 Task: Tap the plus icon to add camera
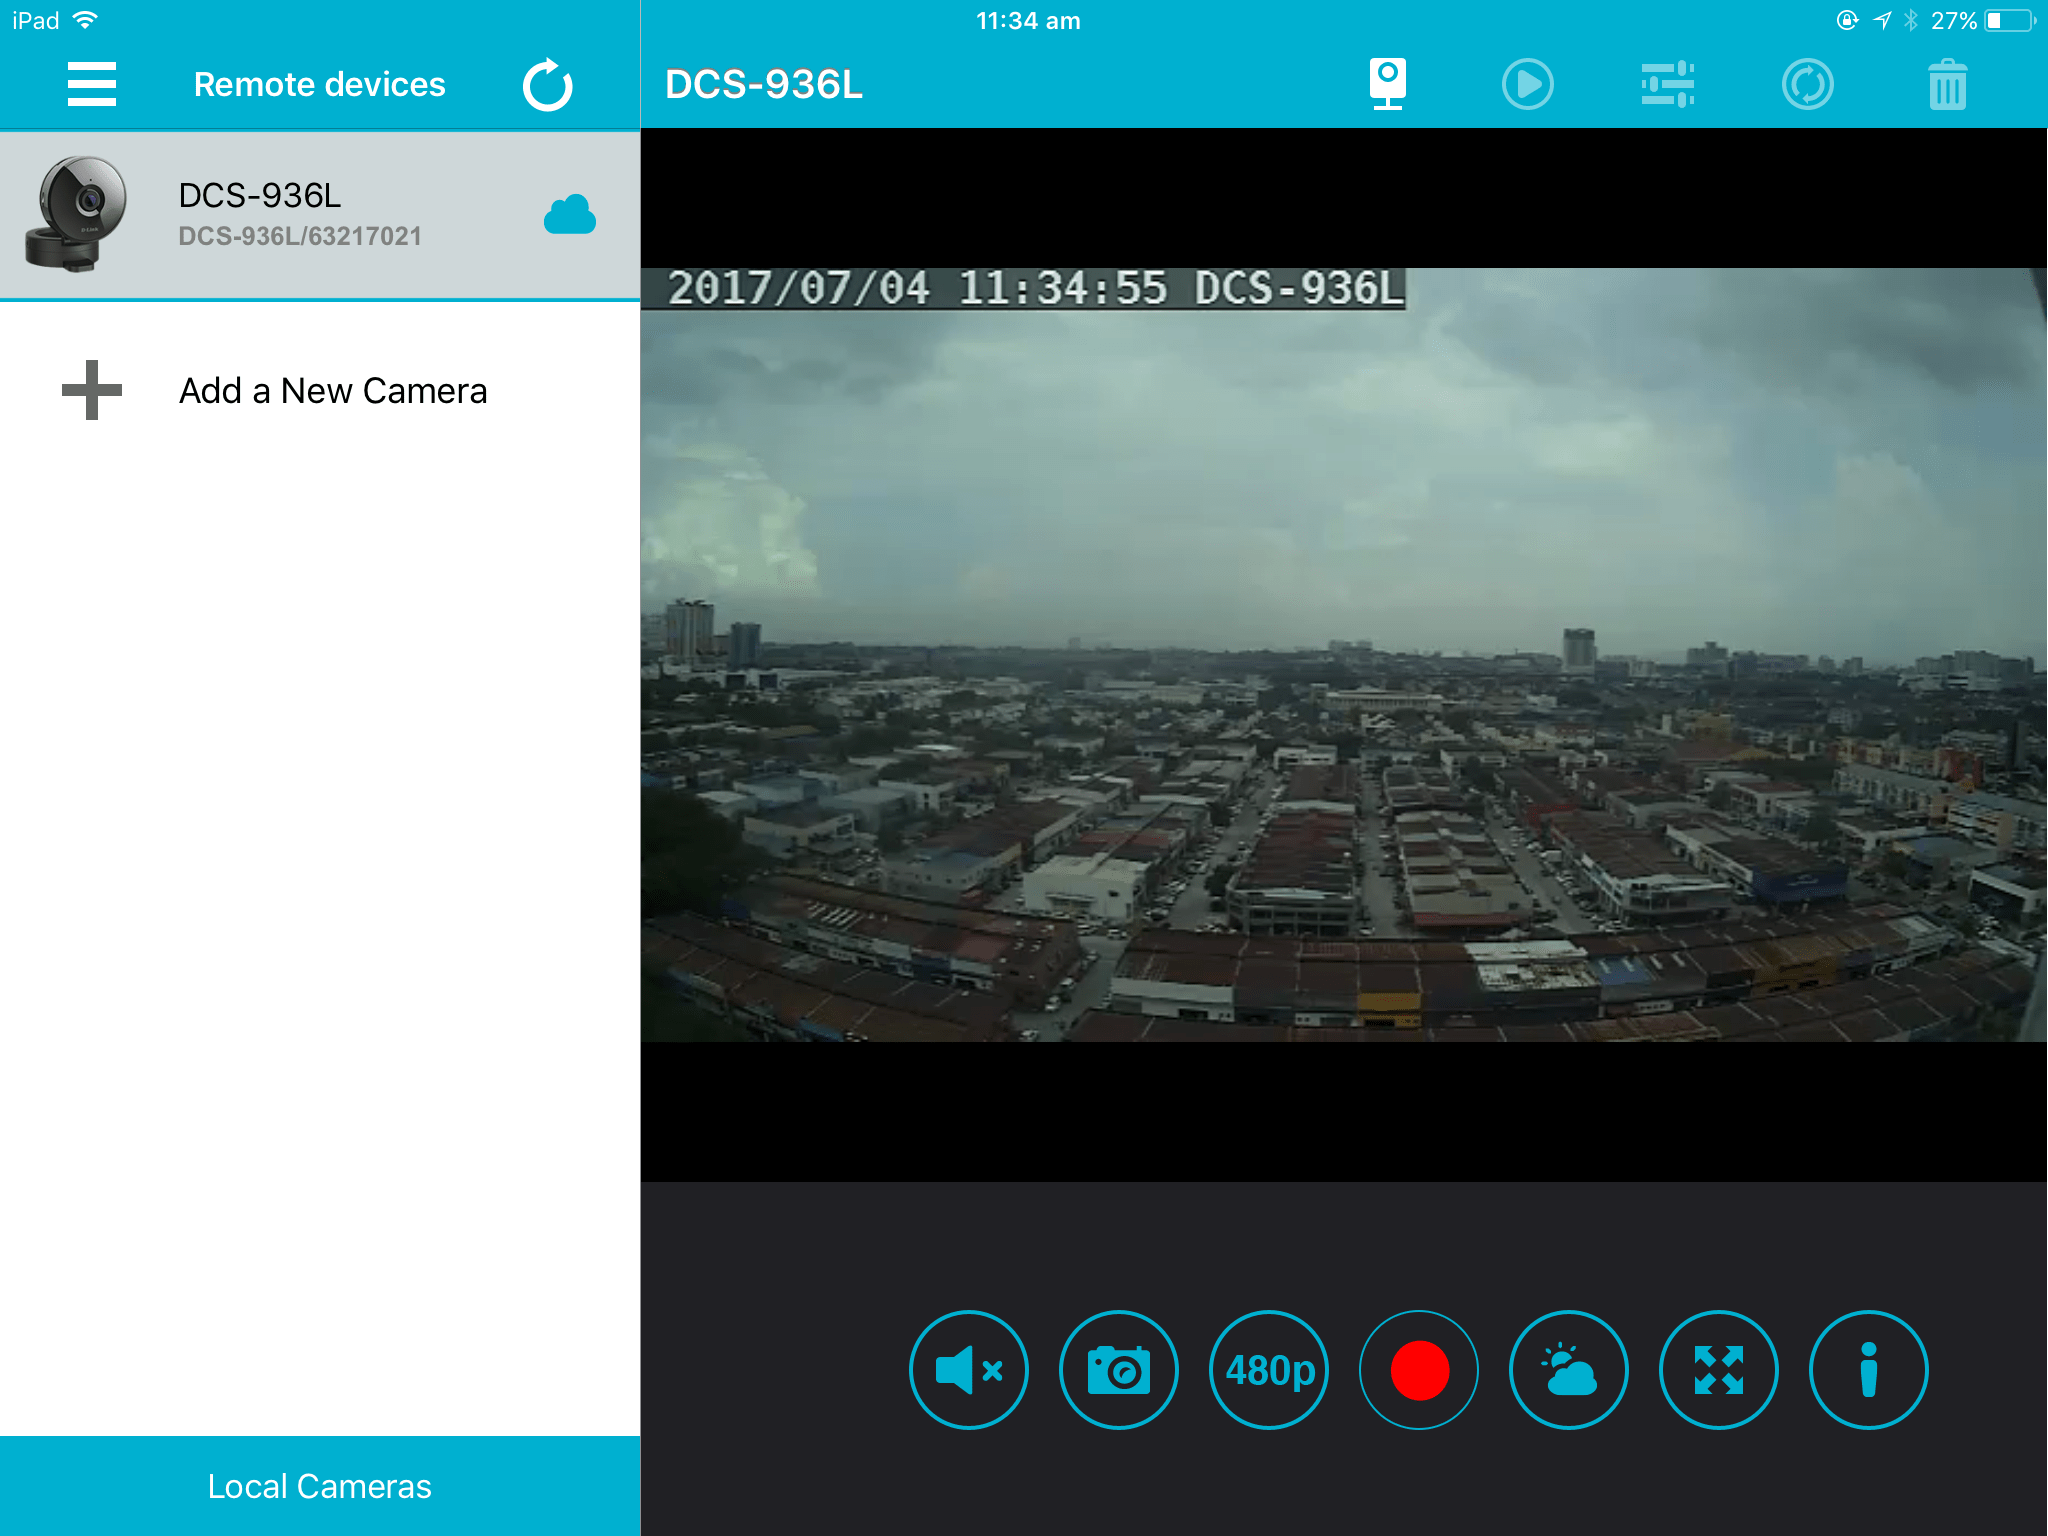(x=92, y=390)
